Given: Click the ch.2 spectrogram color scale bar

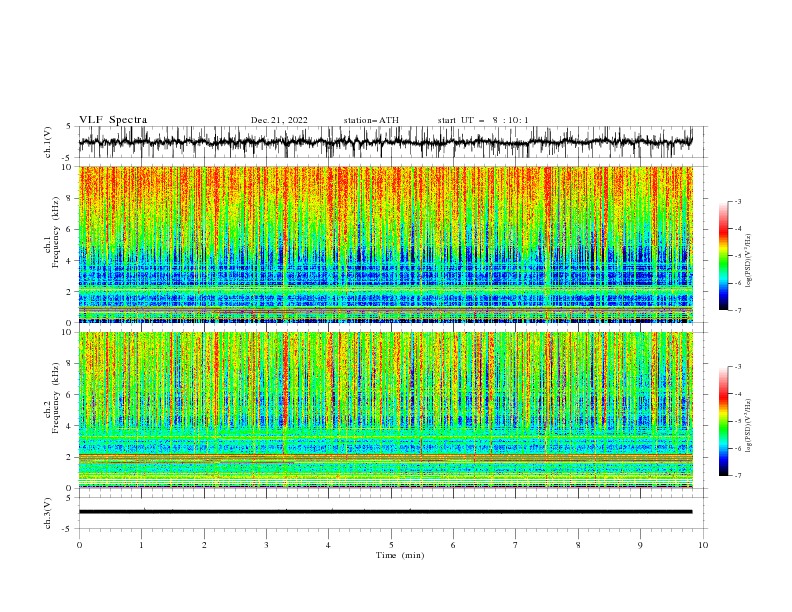Looking at the screenshot, I should pyautogui.click(x=723, y=421).
